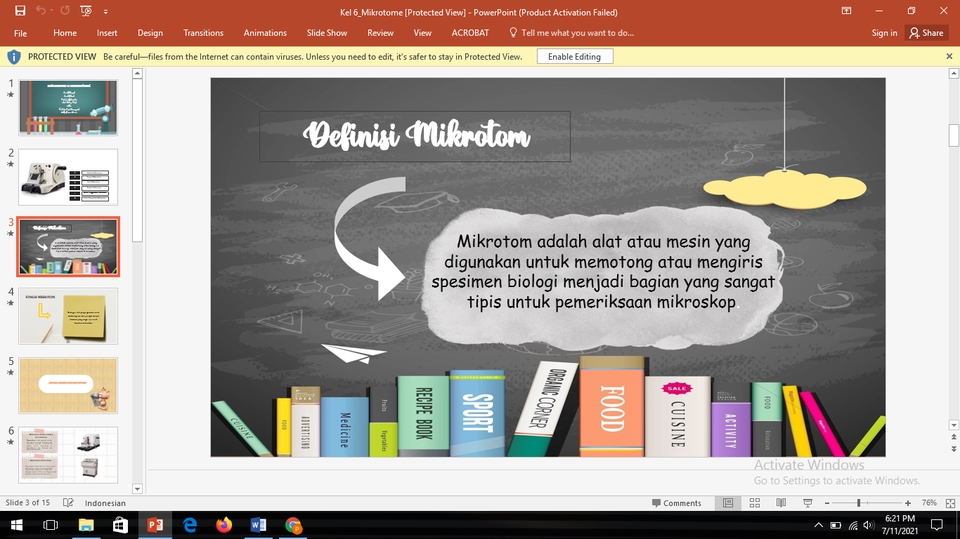Click thumbnail pane scroll-up arrow
Viewport: 960px width, 539px height.
pos(137,74)
